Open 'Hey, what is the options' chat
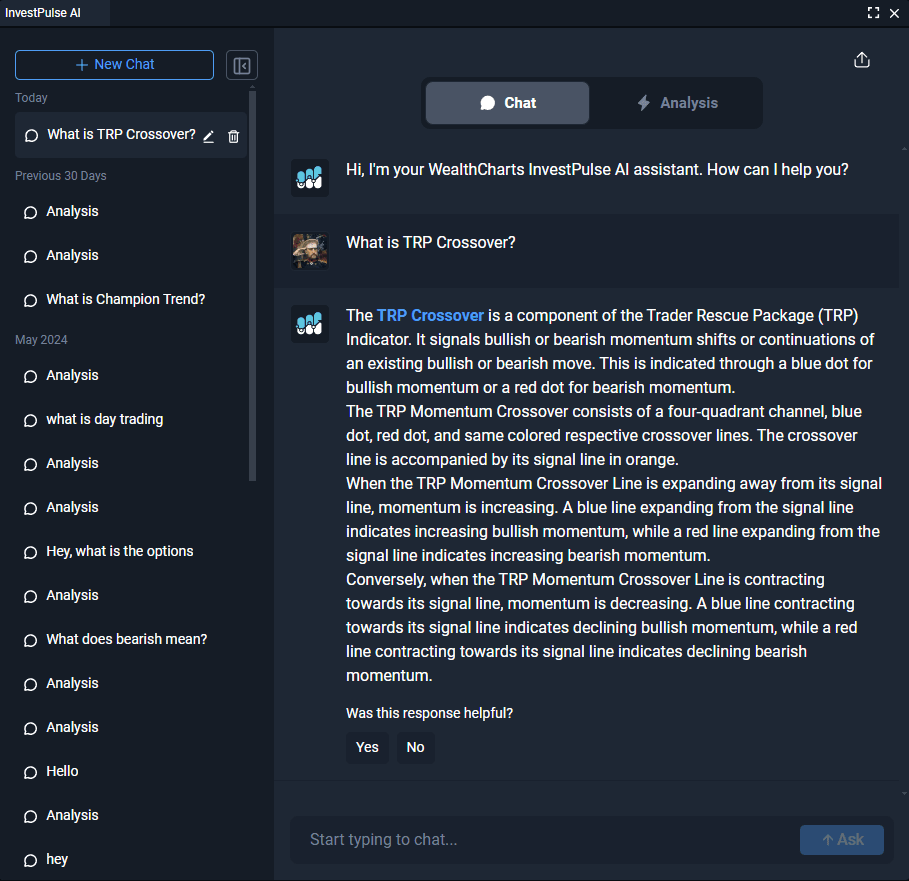 [119, 551]
